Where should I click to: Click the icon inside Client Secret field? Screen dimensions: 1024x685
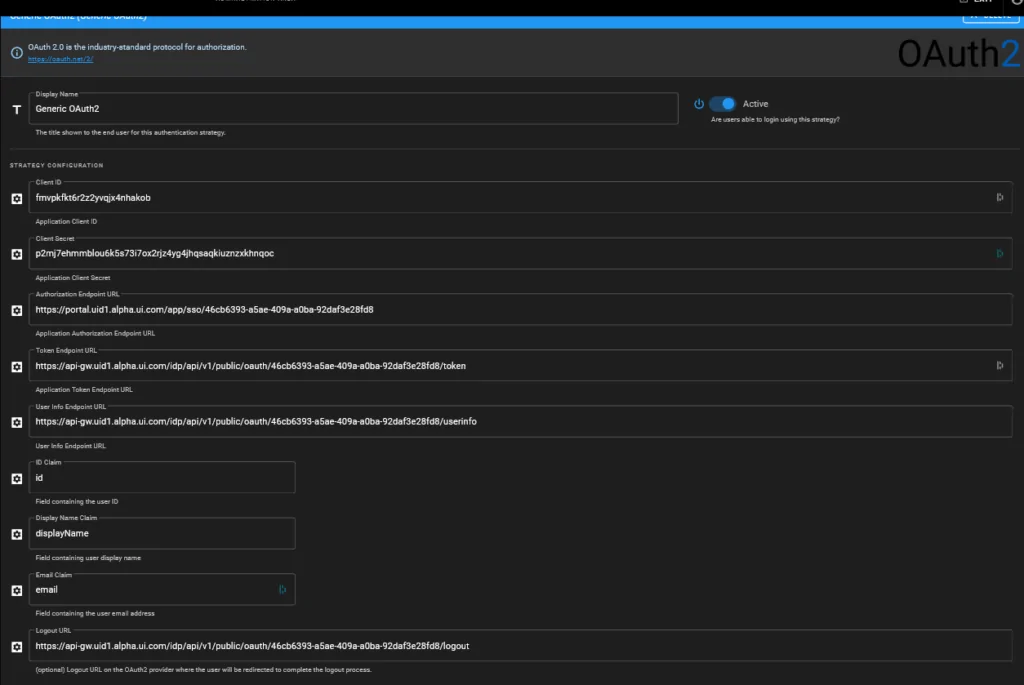tap(999, 253)
